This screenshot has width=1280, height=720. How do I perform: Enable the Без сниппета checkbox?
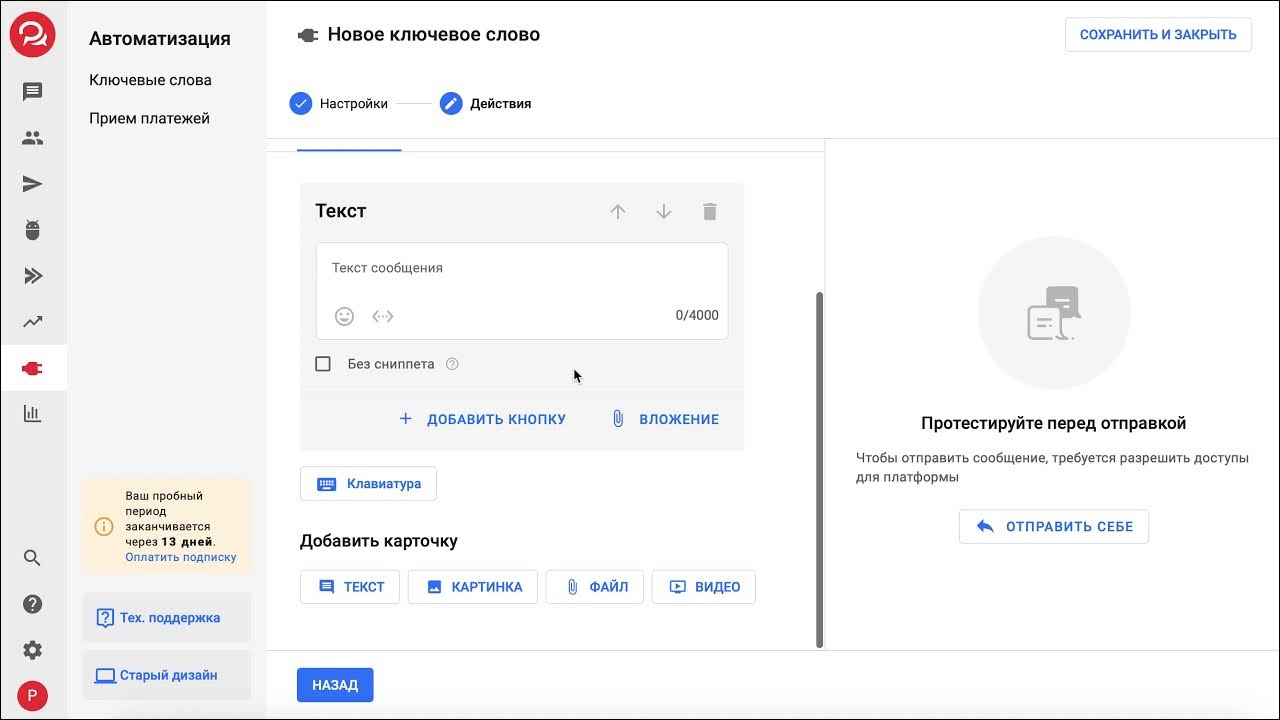[x=323, y=364]
